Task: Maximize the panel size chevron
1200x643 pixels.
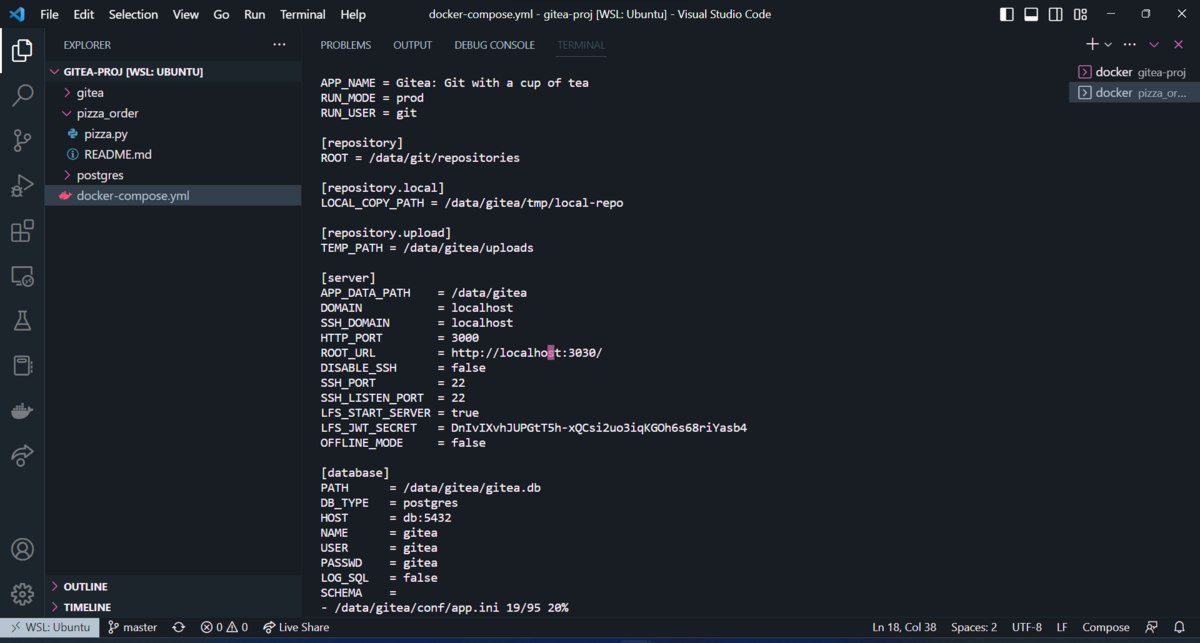Action: coord(1154,44)
